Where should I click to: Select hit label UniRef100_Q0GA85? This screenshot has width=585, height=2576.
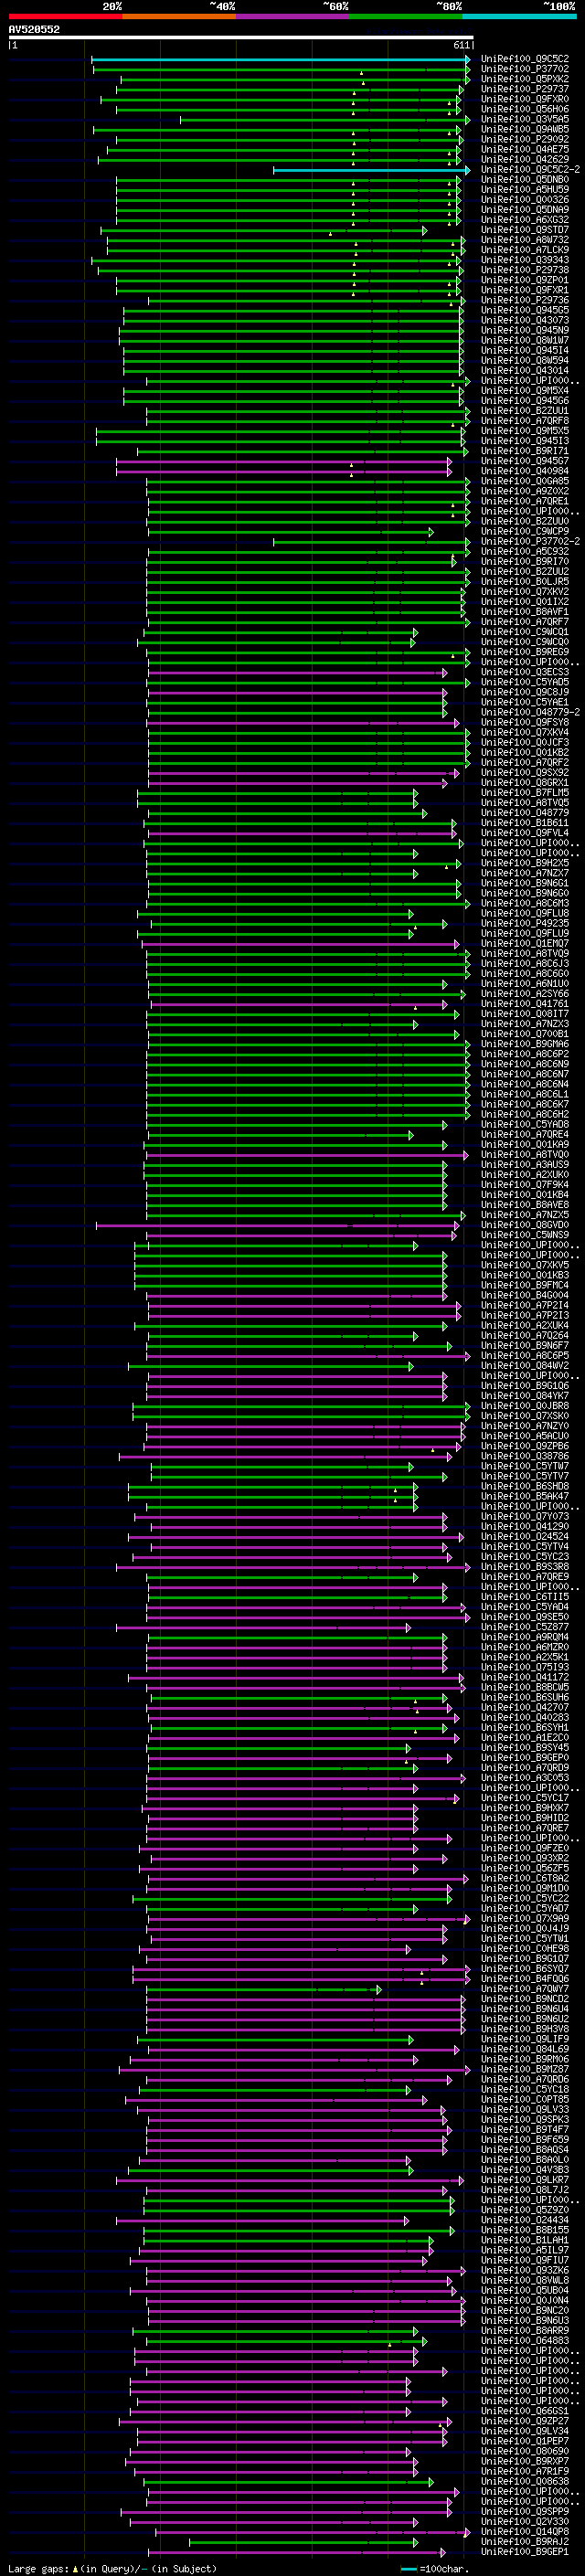coord(524,481)
